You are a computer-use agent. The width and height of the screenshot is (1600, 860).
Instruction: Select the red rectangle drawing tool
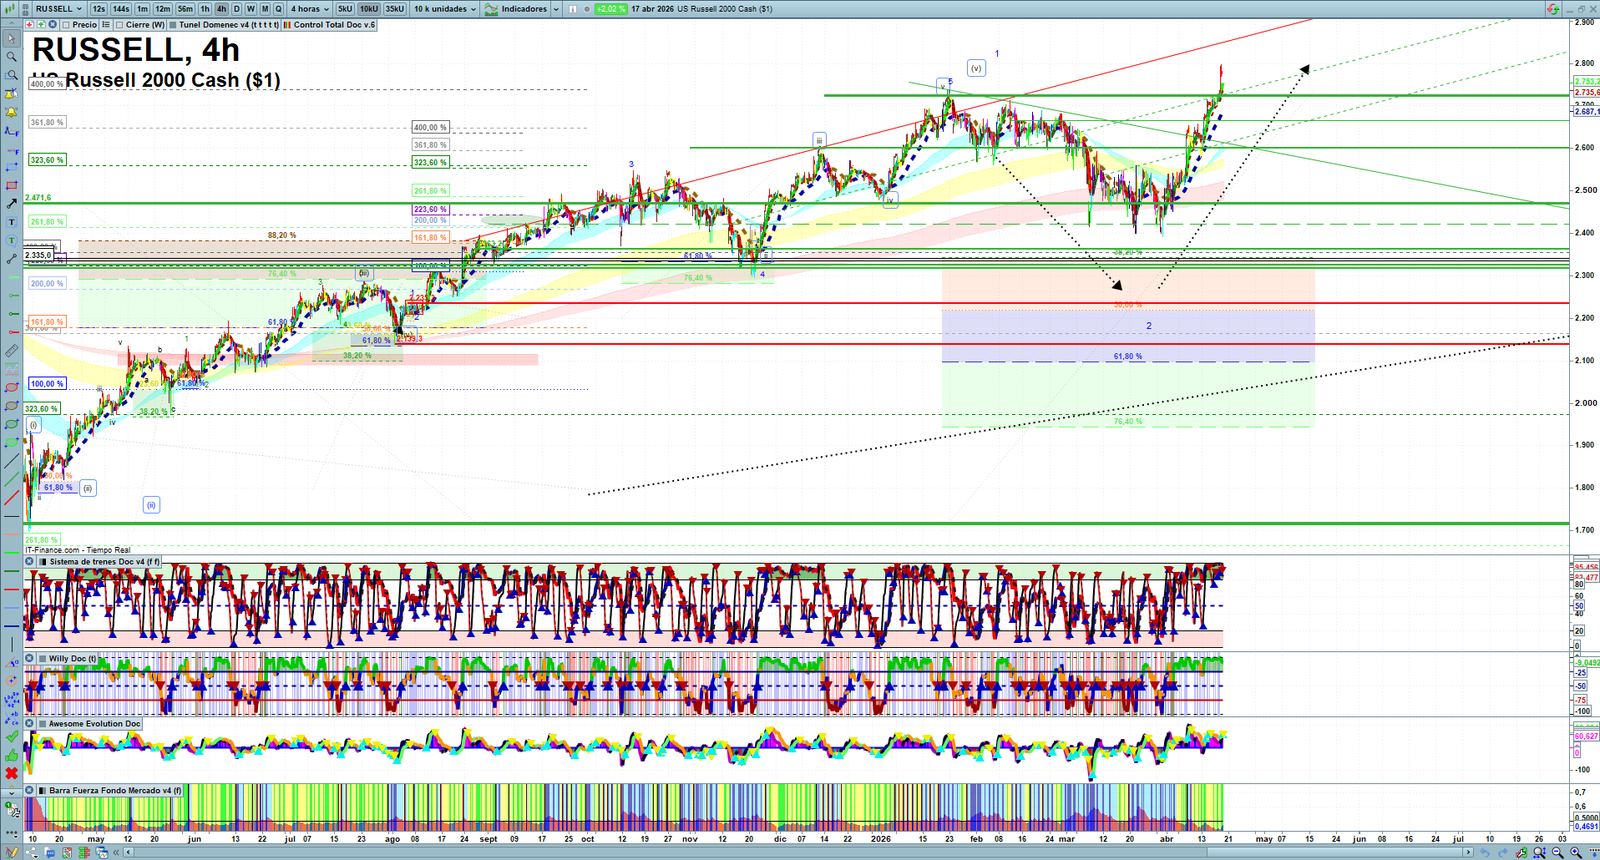11,186
